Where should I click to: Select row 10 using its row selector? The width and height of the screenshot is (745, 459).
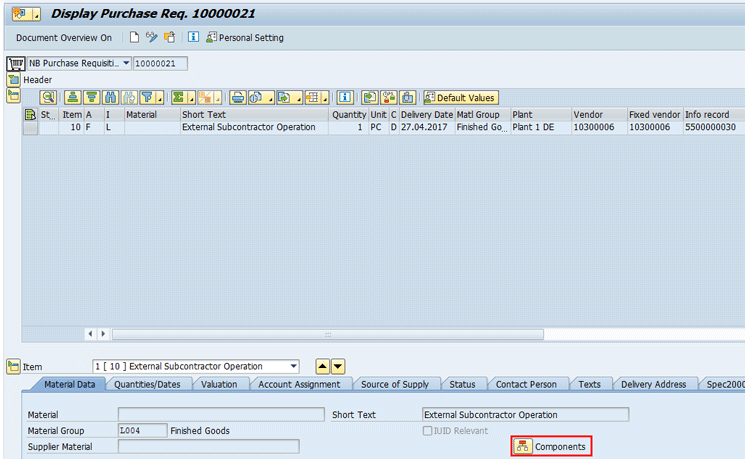tap(30, 128)
